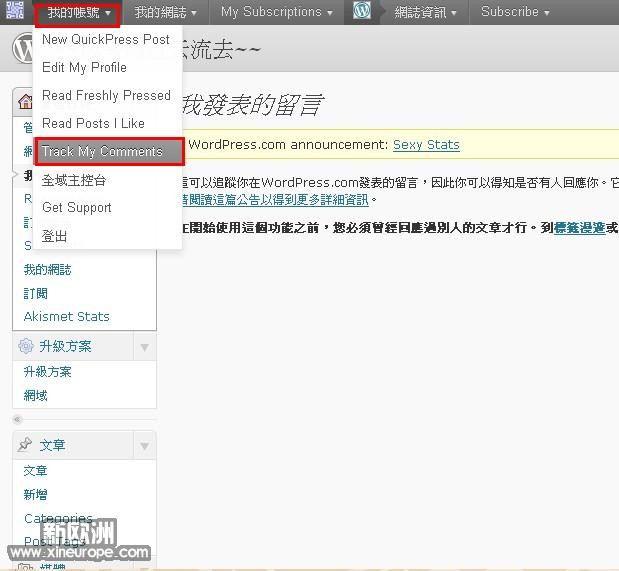The image size is (619, 571).
Task: Open 我的網誌 in sidebar
Action: click(47, 270)
